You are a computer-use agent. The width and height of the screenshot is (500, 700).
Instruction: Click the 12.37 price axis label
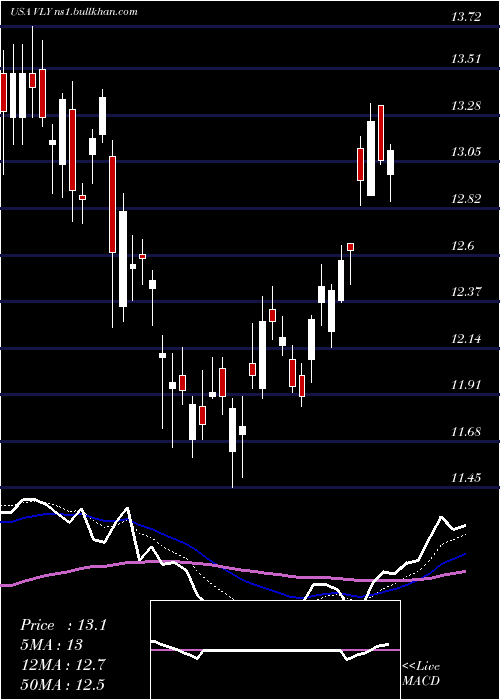[467, 292]
